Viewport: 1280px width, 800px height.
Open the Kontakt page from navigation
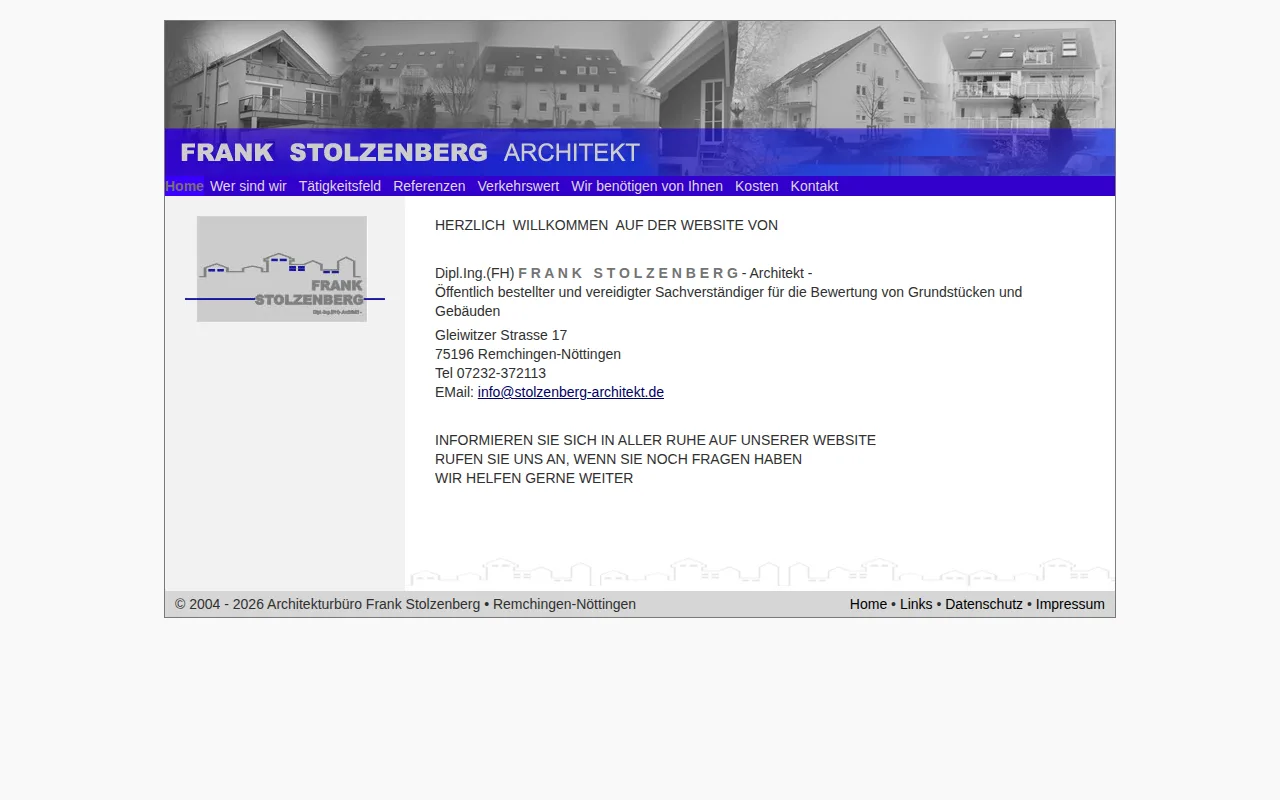point(814,186)
